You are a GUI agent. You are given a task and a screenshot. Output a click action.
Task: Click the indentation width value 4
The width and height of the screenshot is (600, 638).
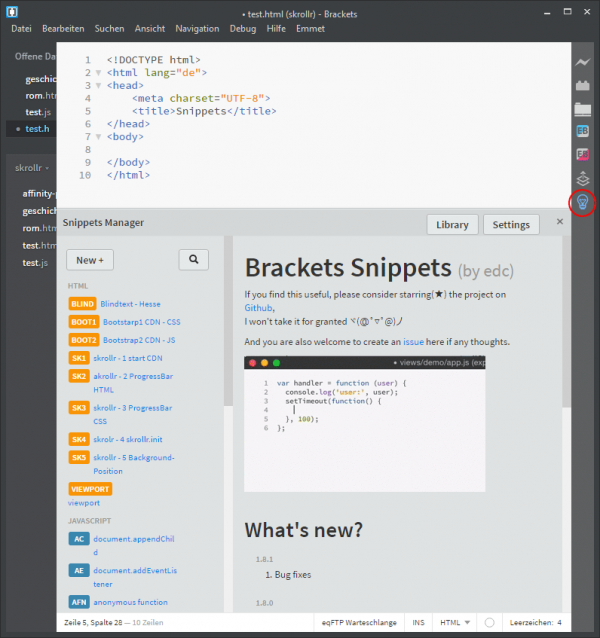559,623
